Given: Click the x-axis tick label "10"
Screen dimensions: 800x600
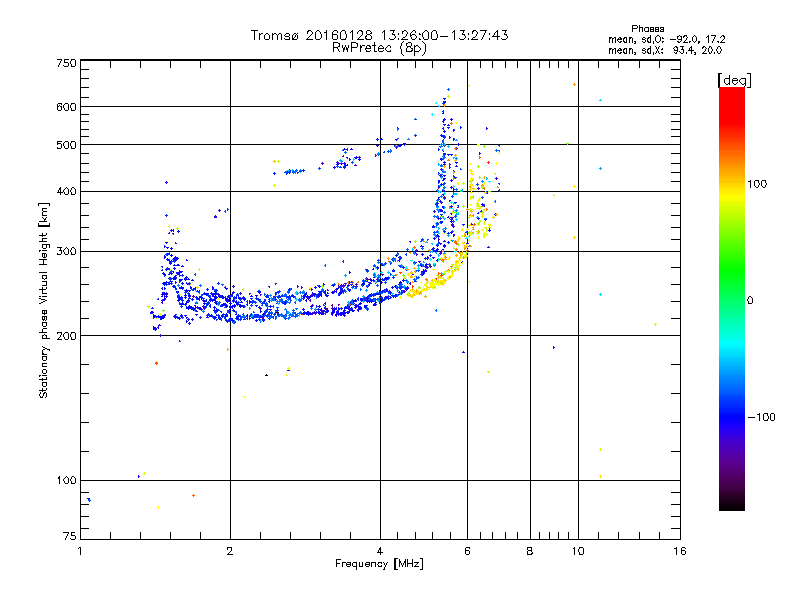Looking at the screenshot, I should coord(578,551).
